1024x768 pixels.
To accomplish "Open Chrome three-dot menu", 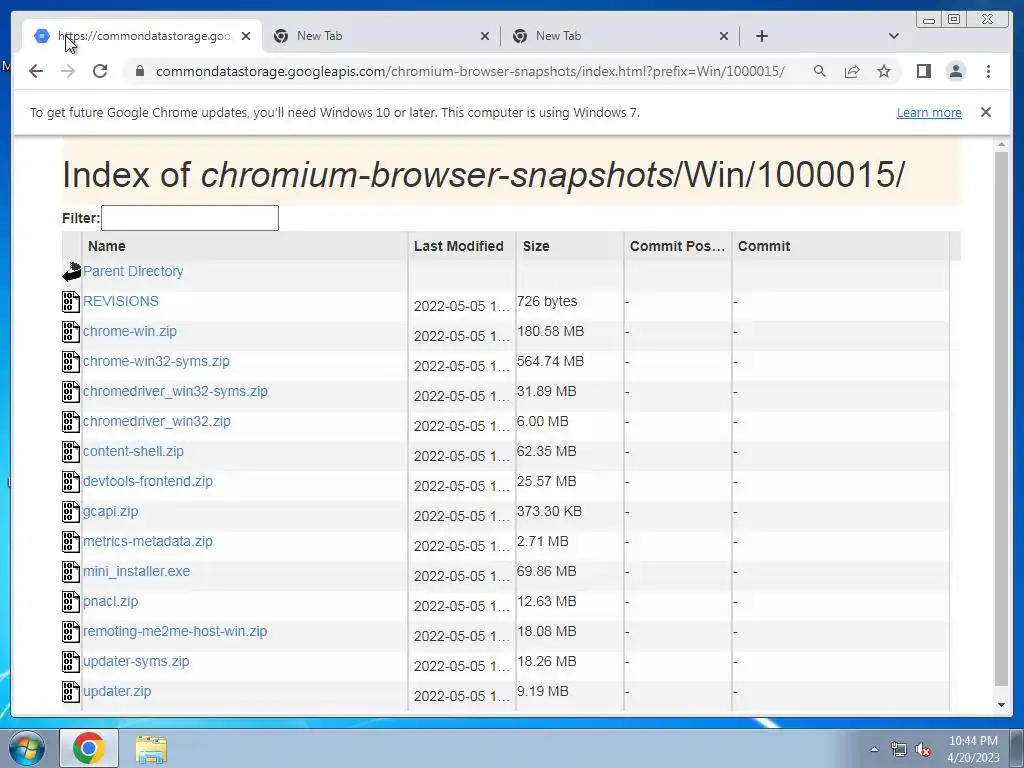I will [x=988, y=71].
